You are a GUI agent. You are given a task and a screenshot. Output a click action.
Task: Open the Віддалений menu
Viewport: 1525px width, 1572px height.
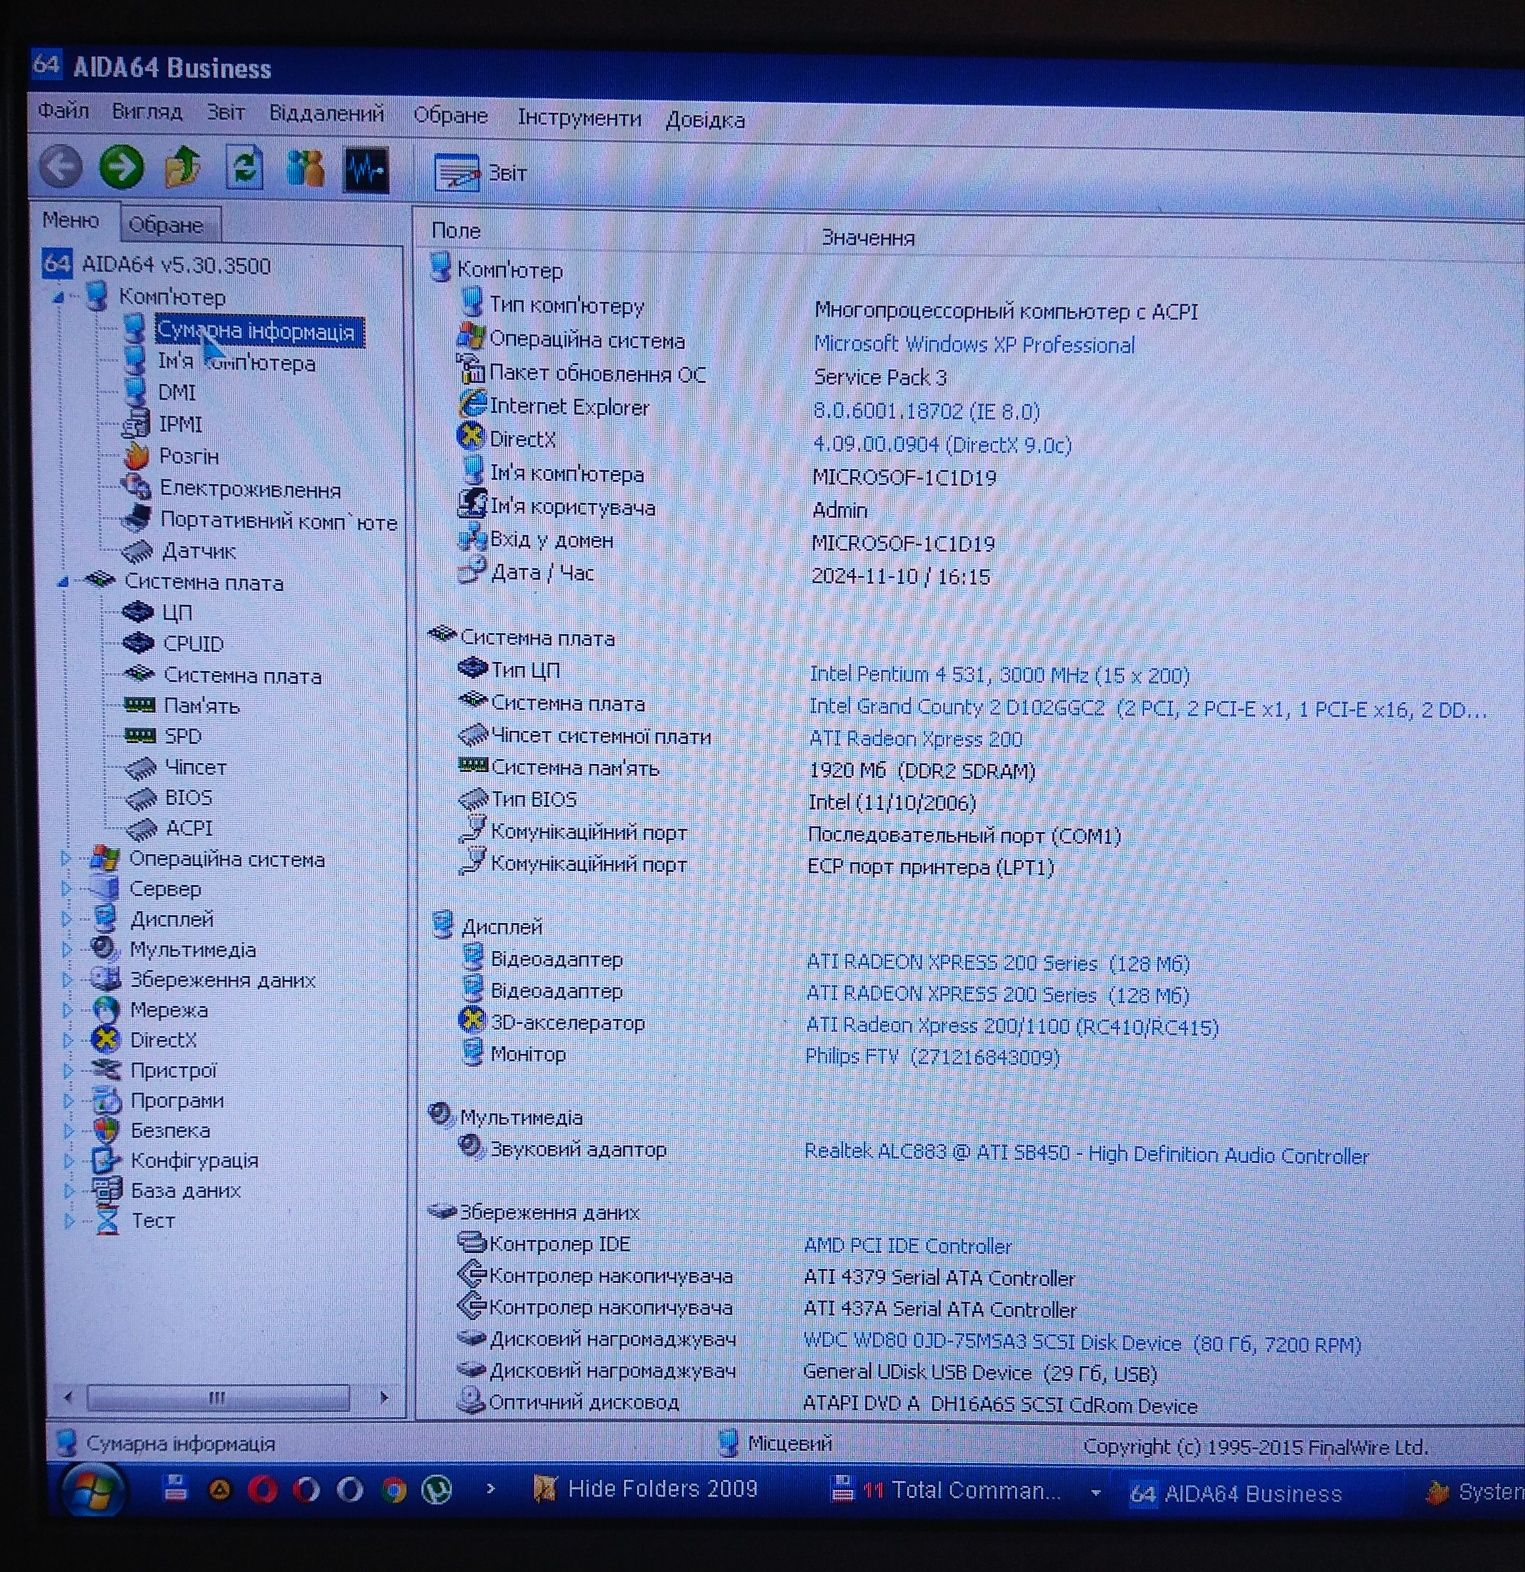pyautogui.click(x=326, y=114)
